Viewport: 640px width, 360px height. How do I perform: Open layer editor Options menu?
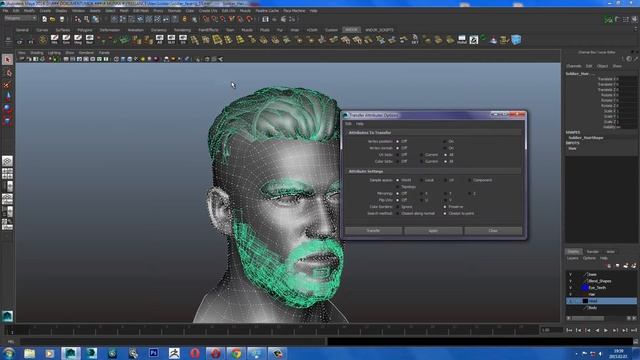pos(589,258)
